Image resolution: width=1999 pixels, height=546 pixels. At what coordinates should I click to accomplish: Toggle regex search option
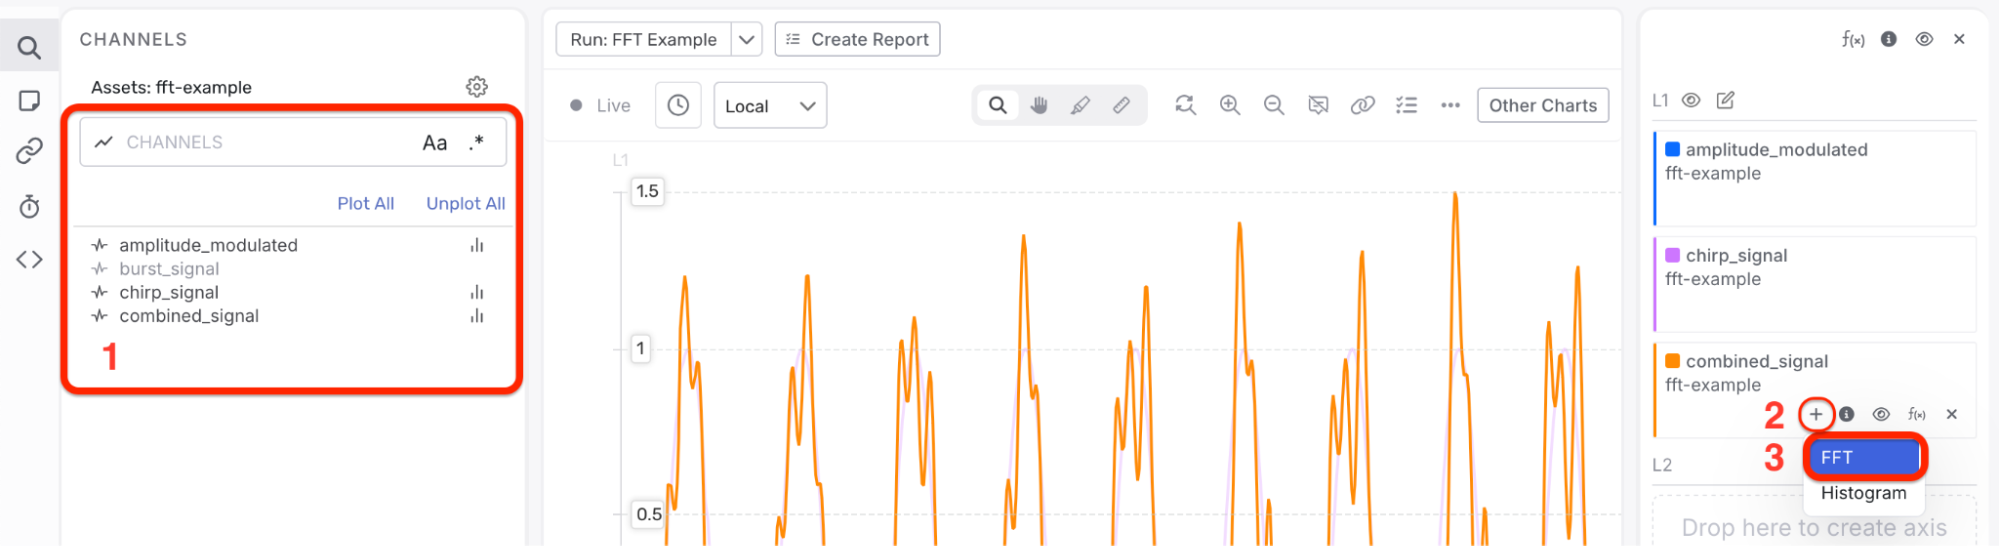477,143
